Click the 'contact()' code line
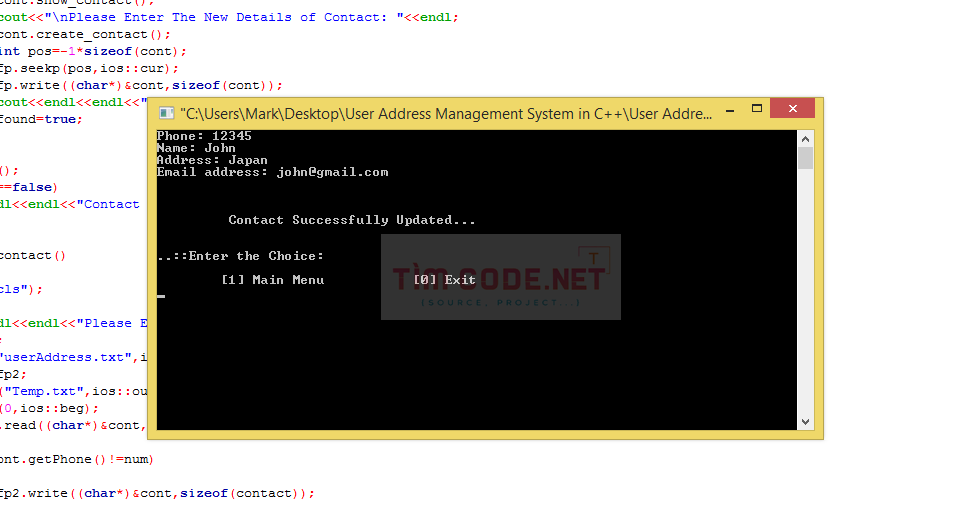The image size is (962, 513). (x=33, y=255)
